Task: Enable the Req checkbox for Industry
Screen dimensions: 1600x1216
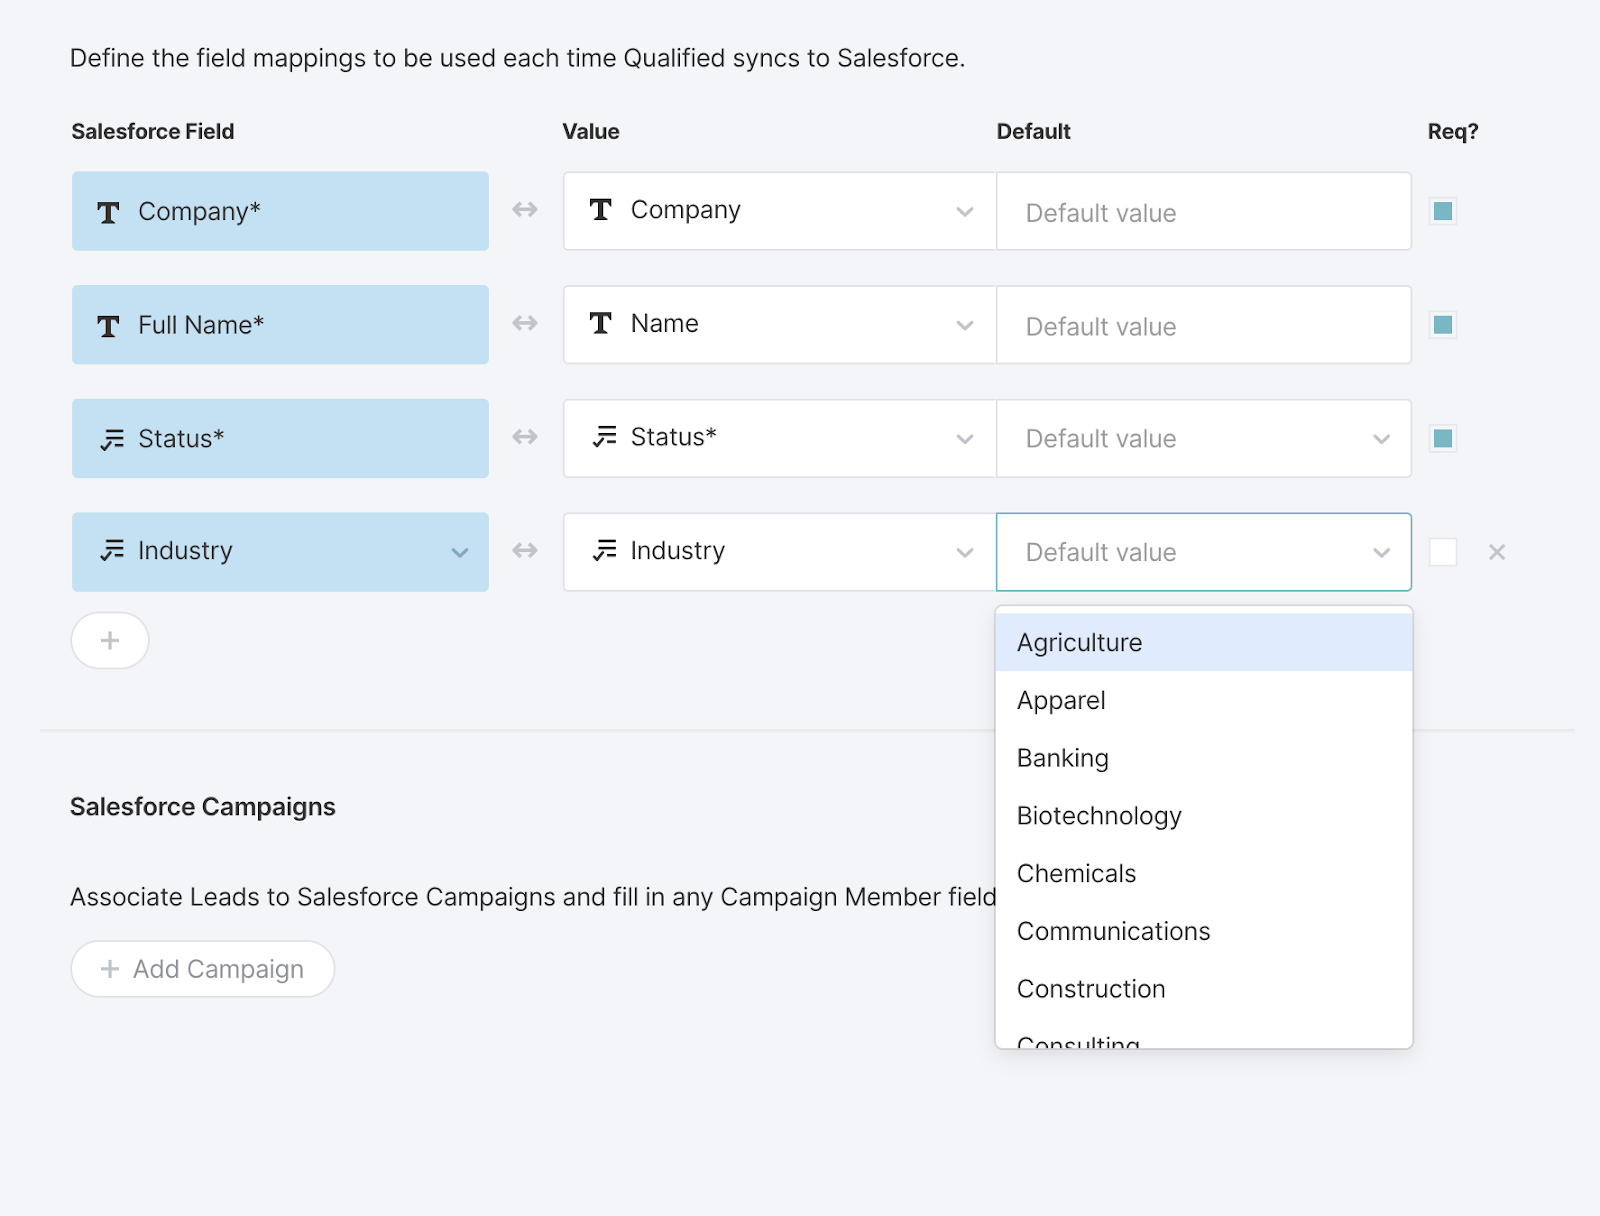Action: [1442, 551]
